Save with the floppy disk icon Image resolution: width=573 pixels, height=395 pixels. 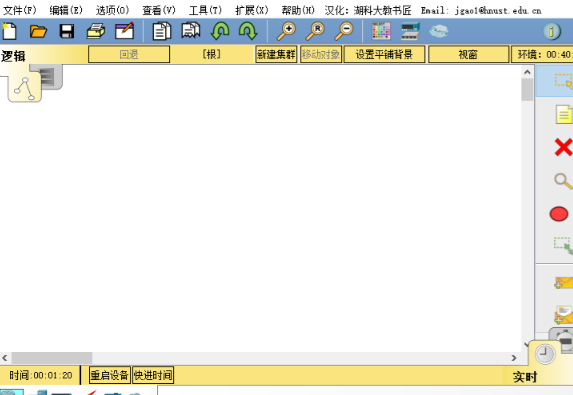tap(67, 31)
